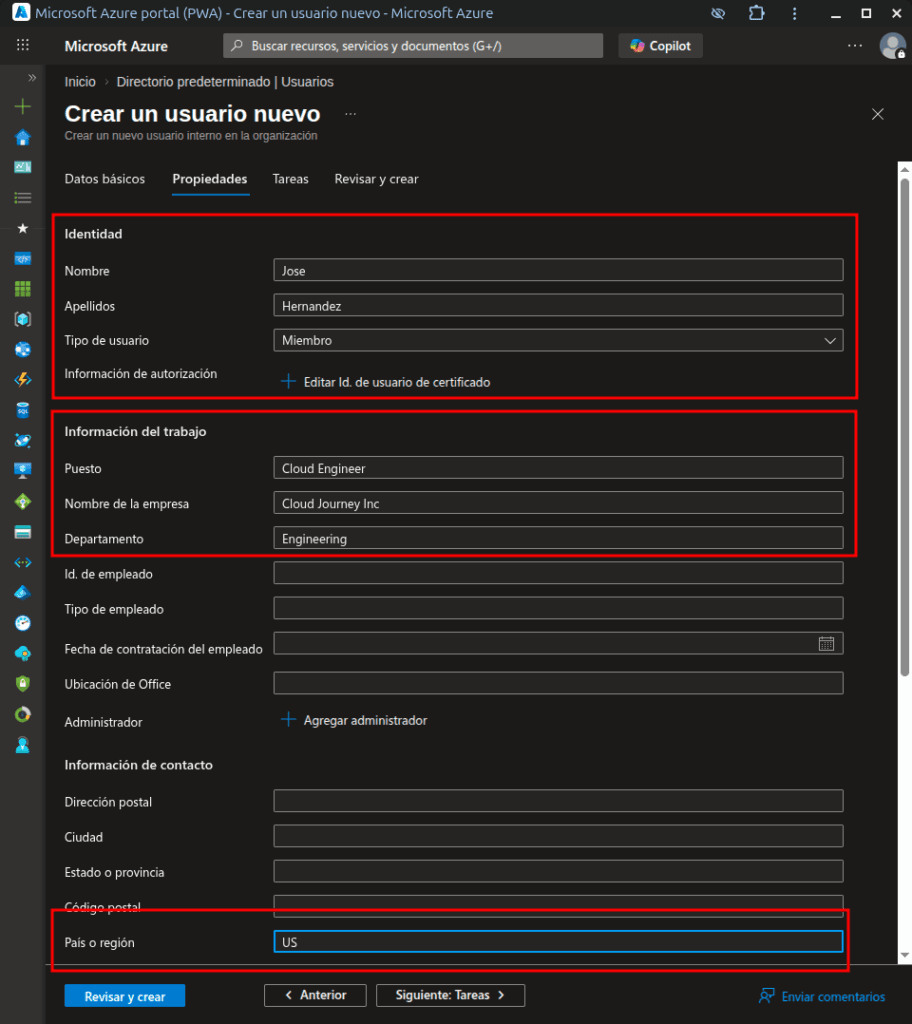Click the All resources green grid icon
The height and width of the screenshot is (1024, 912).
22,289
